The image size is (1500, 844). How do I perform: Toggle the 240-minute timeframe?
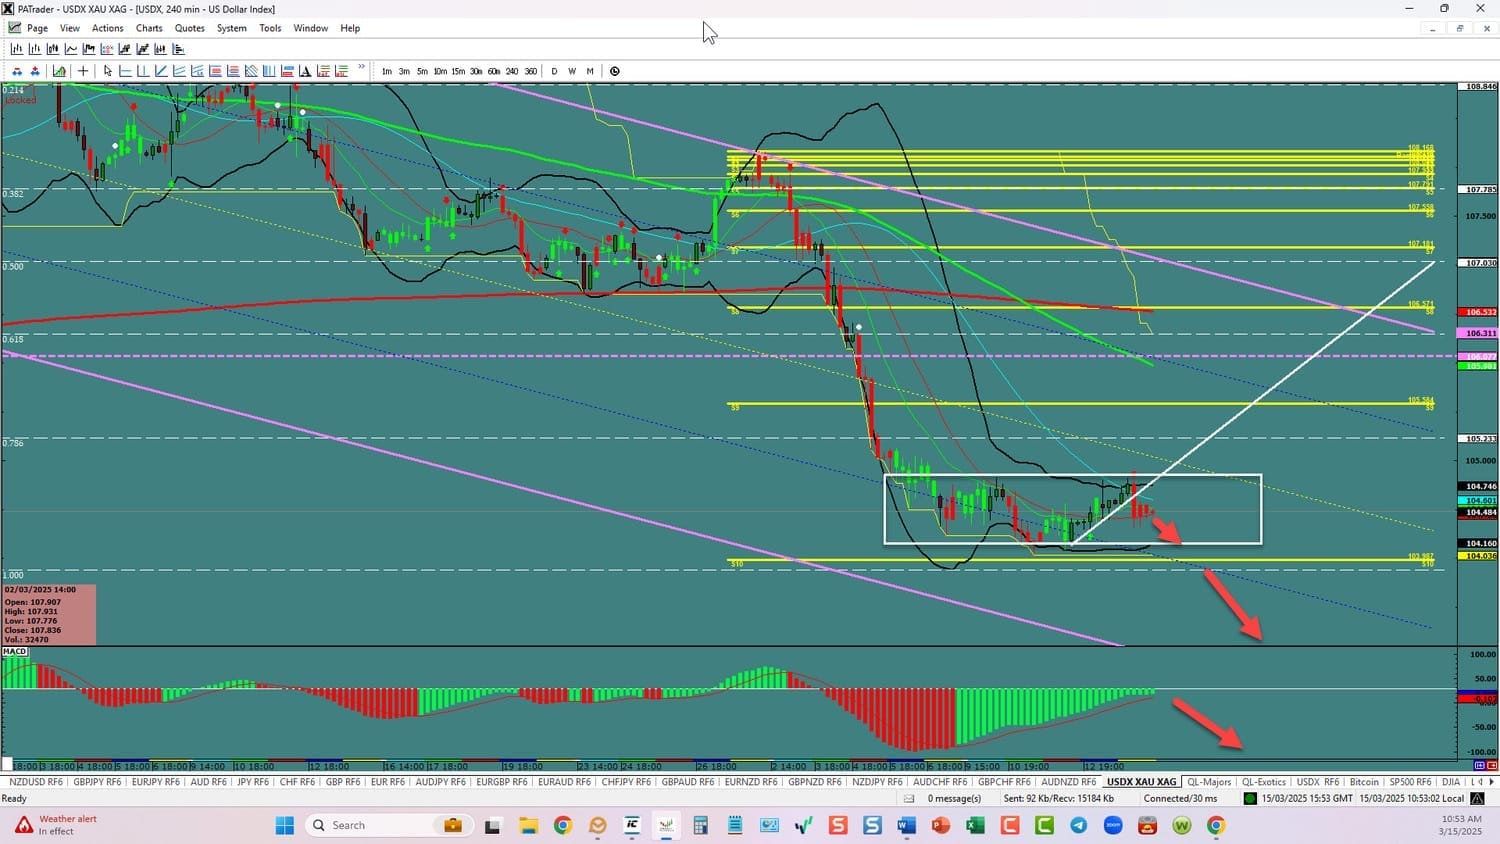(513, 70)
